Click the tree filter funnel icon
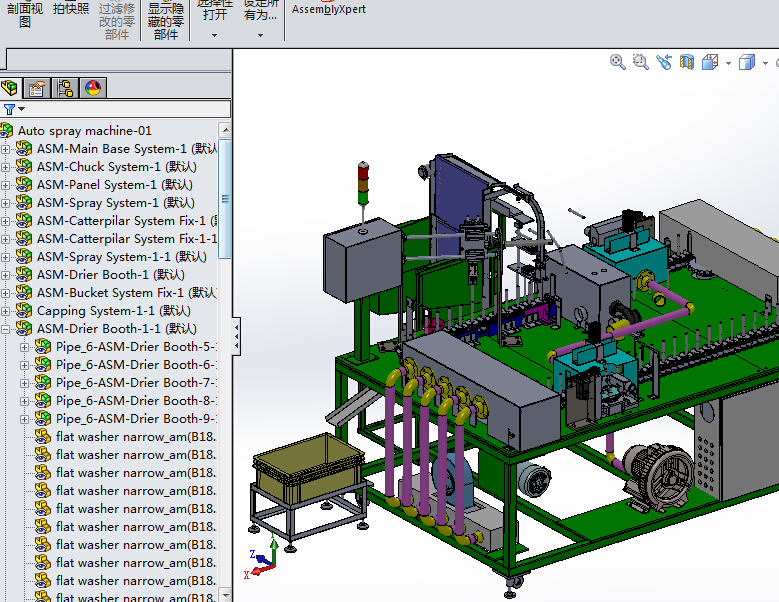 click(9, 109)
